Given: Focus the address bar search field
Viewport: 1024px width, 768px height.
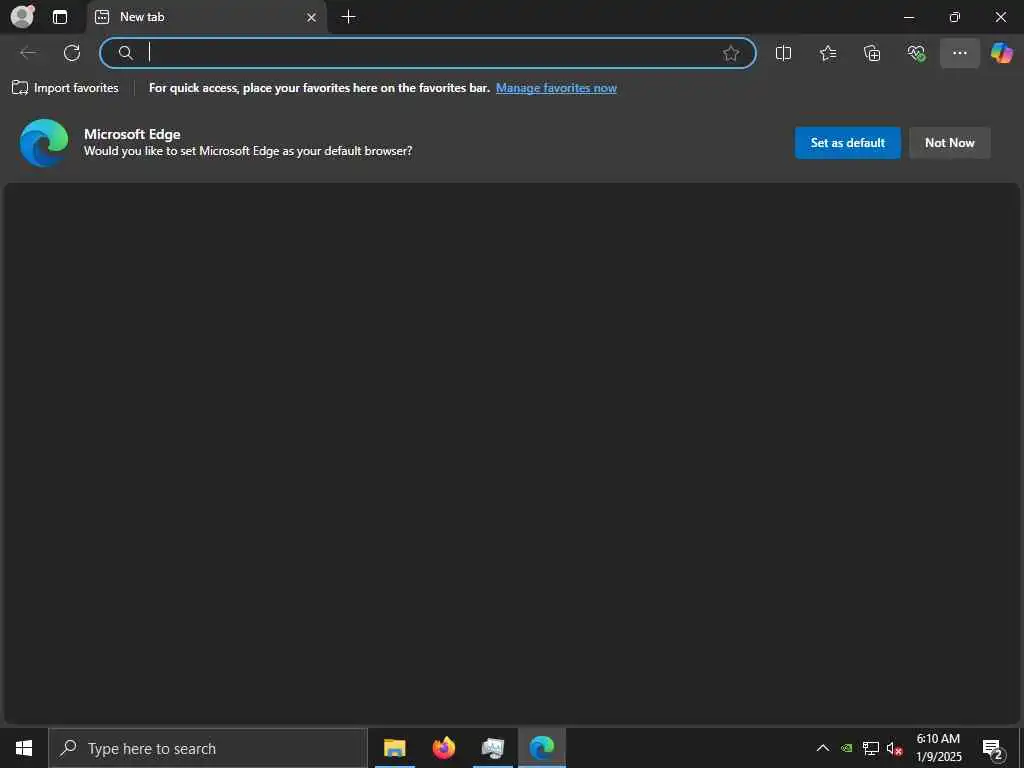Looking at the screenshot, I should click(428, 53).
